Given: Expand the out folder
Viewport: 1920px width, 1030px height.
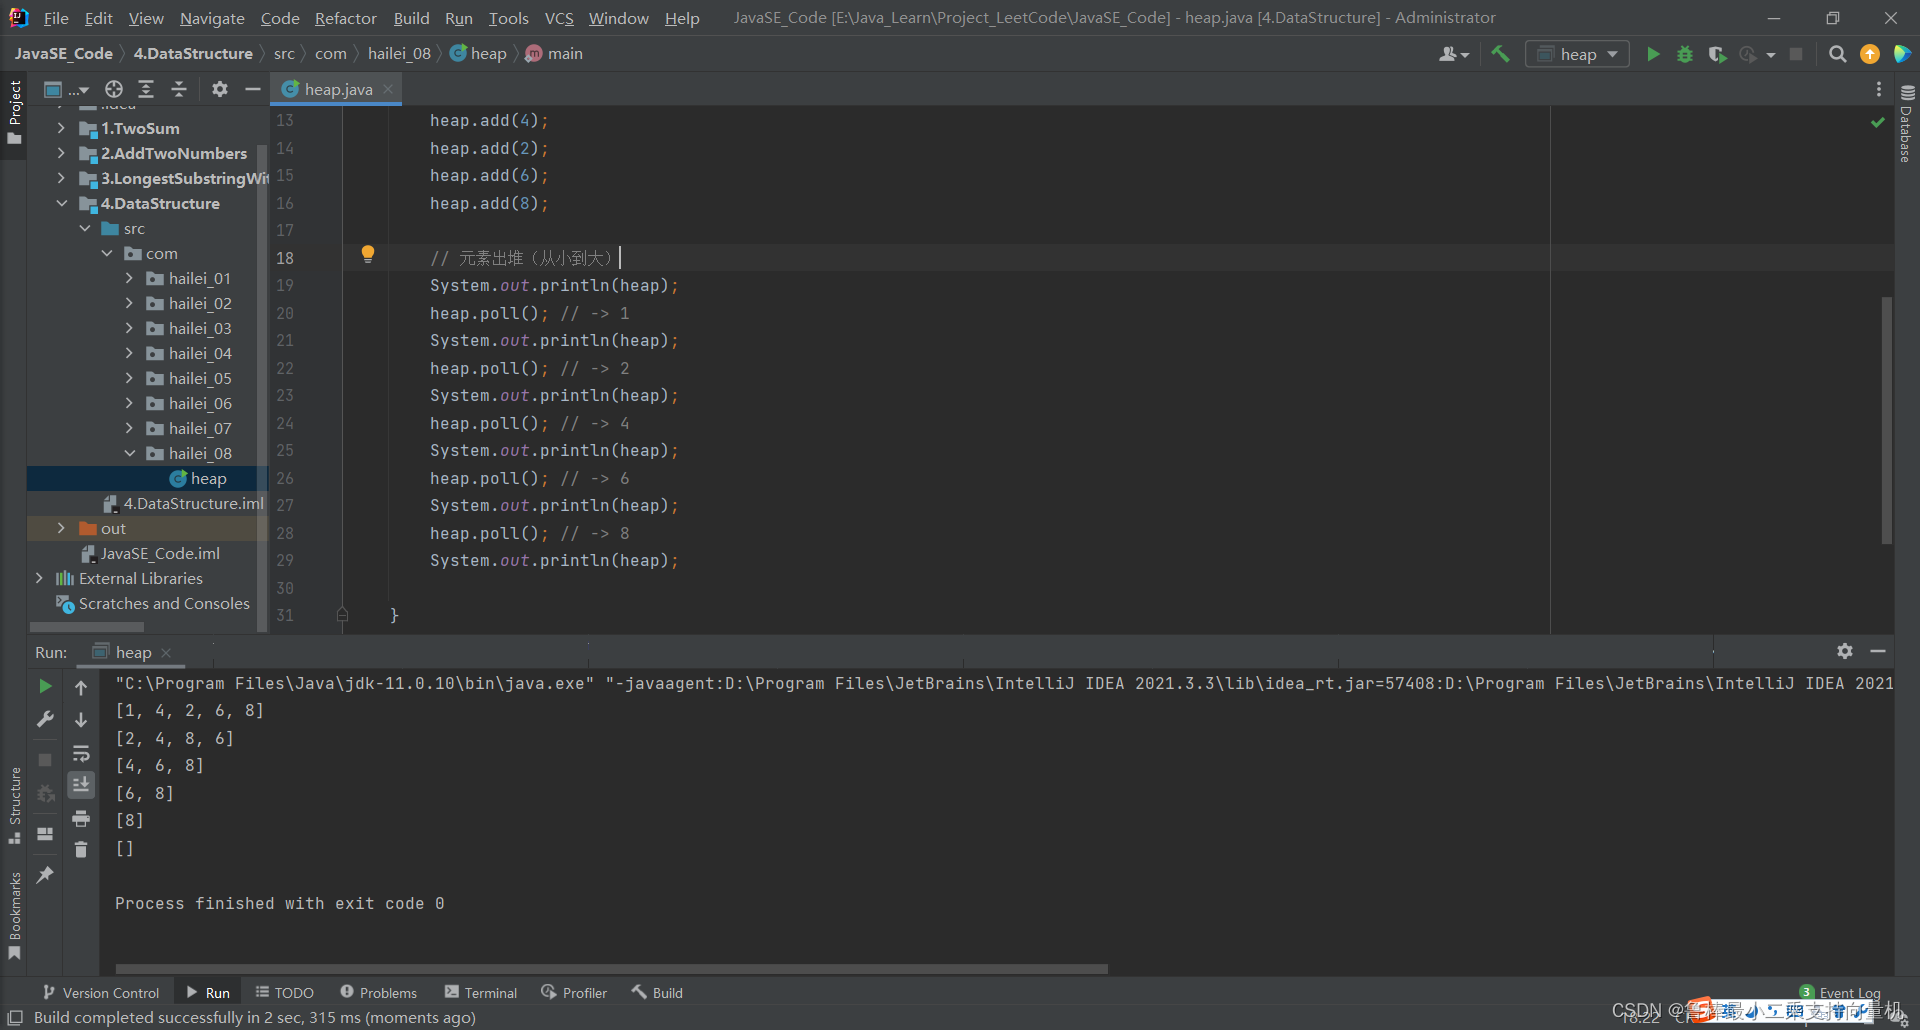Looking at the screenshot, I should 61,528.
